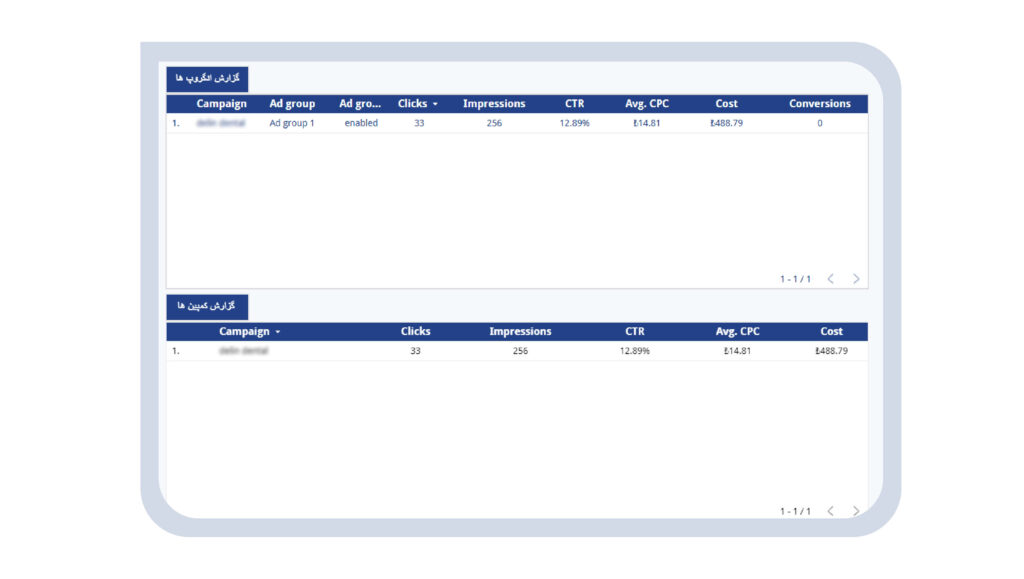The height and width of the screenshot is (579, 1024).
Task: Go to next page in campaign table
Action: [x=856, y=510]
